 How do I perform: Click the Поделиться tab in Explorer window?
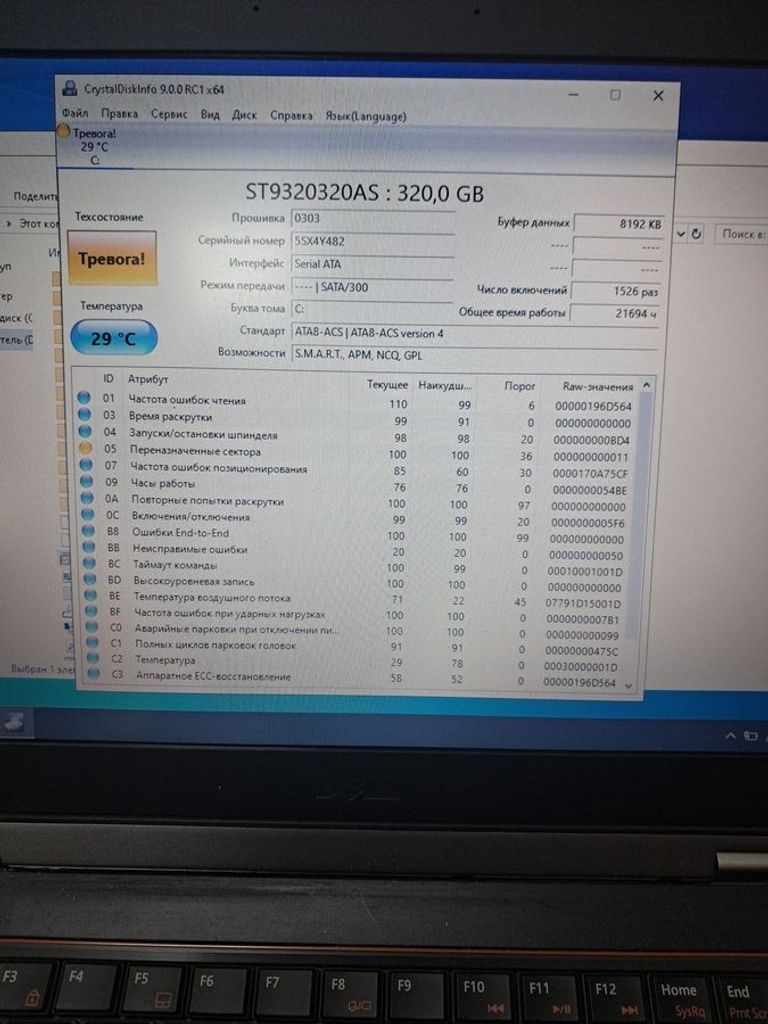coord(36,196)
